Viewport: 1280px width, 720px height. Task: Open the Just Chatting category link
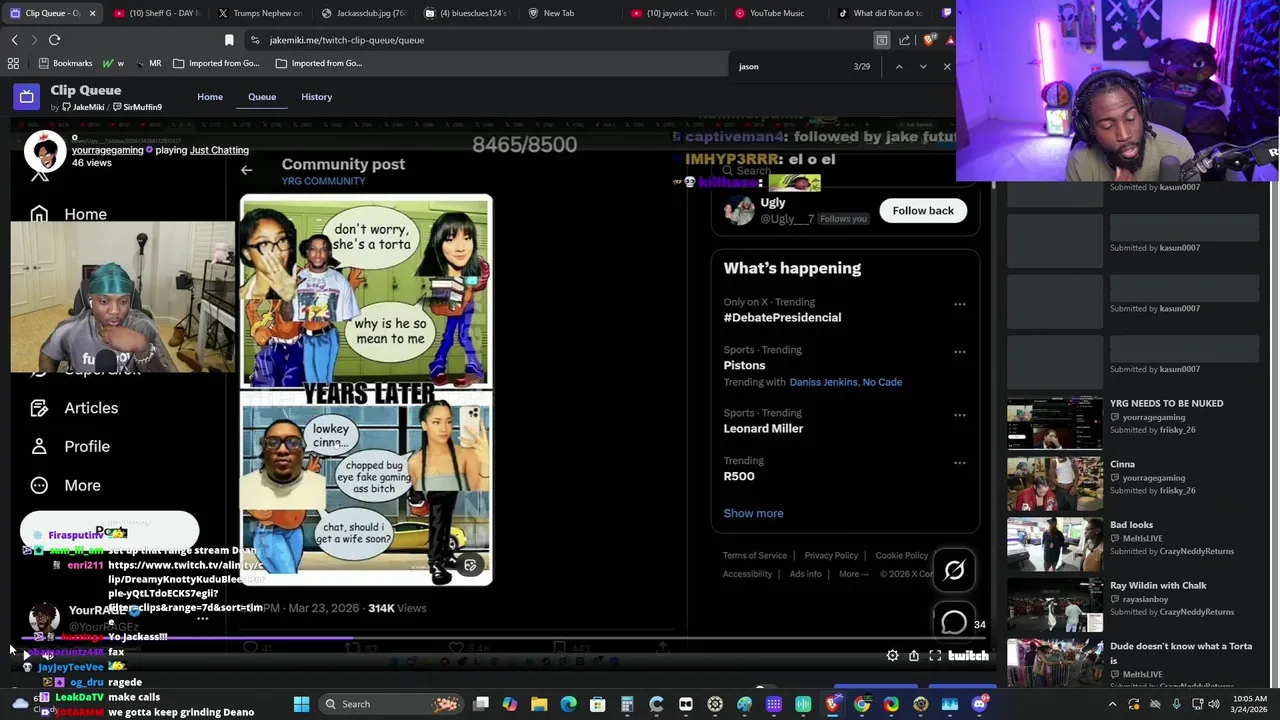(219, 150)
